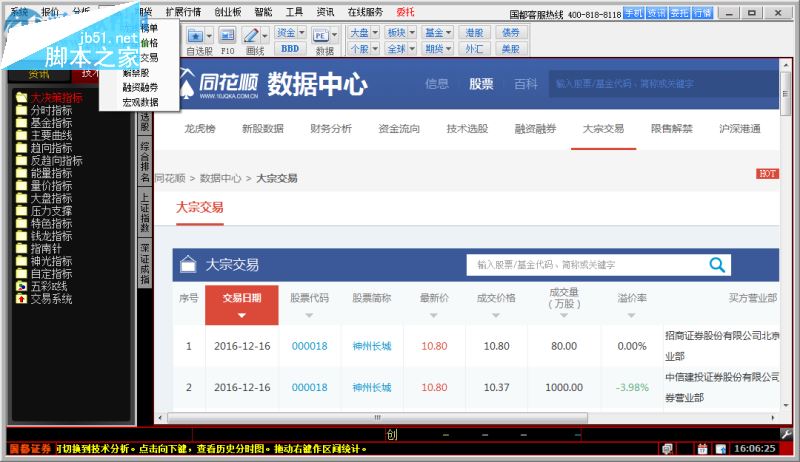Click the BBD toolbar button
Image resolution: width=800 pixels, height=462 pixels.
(x=290, y=49)
